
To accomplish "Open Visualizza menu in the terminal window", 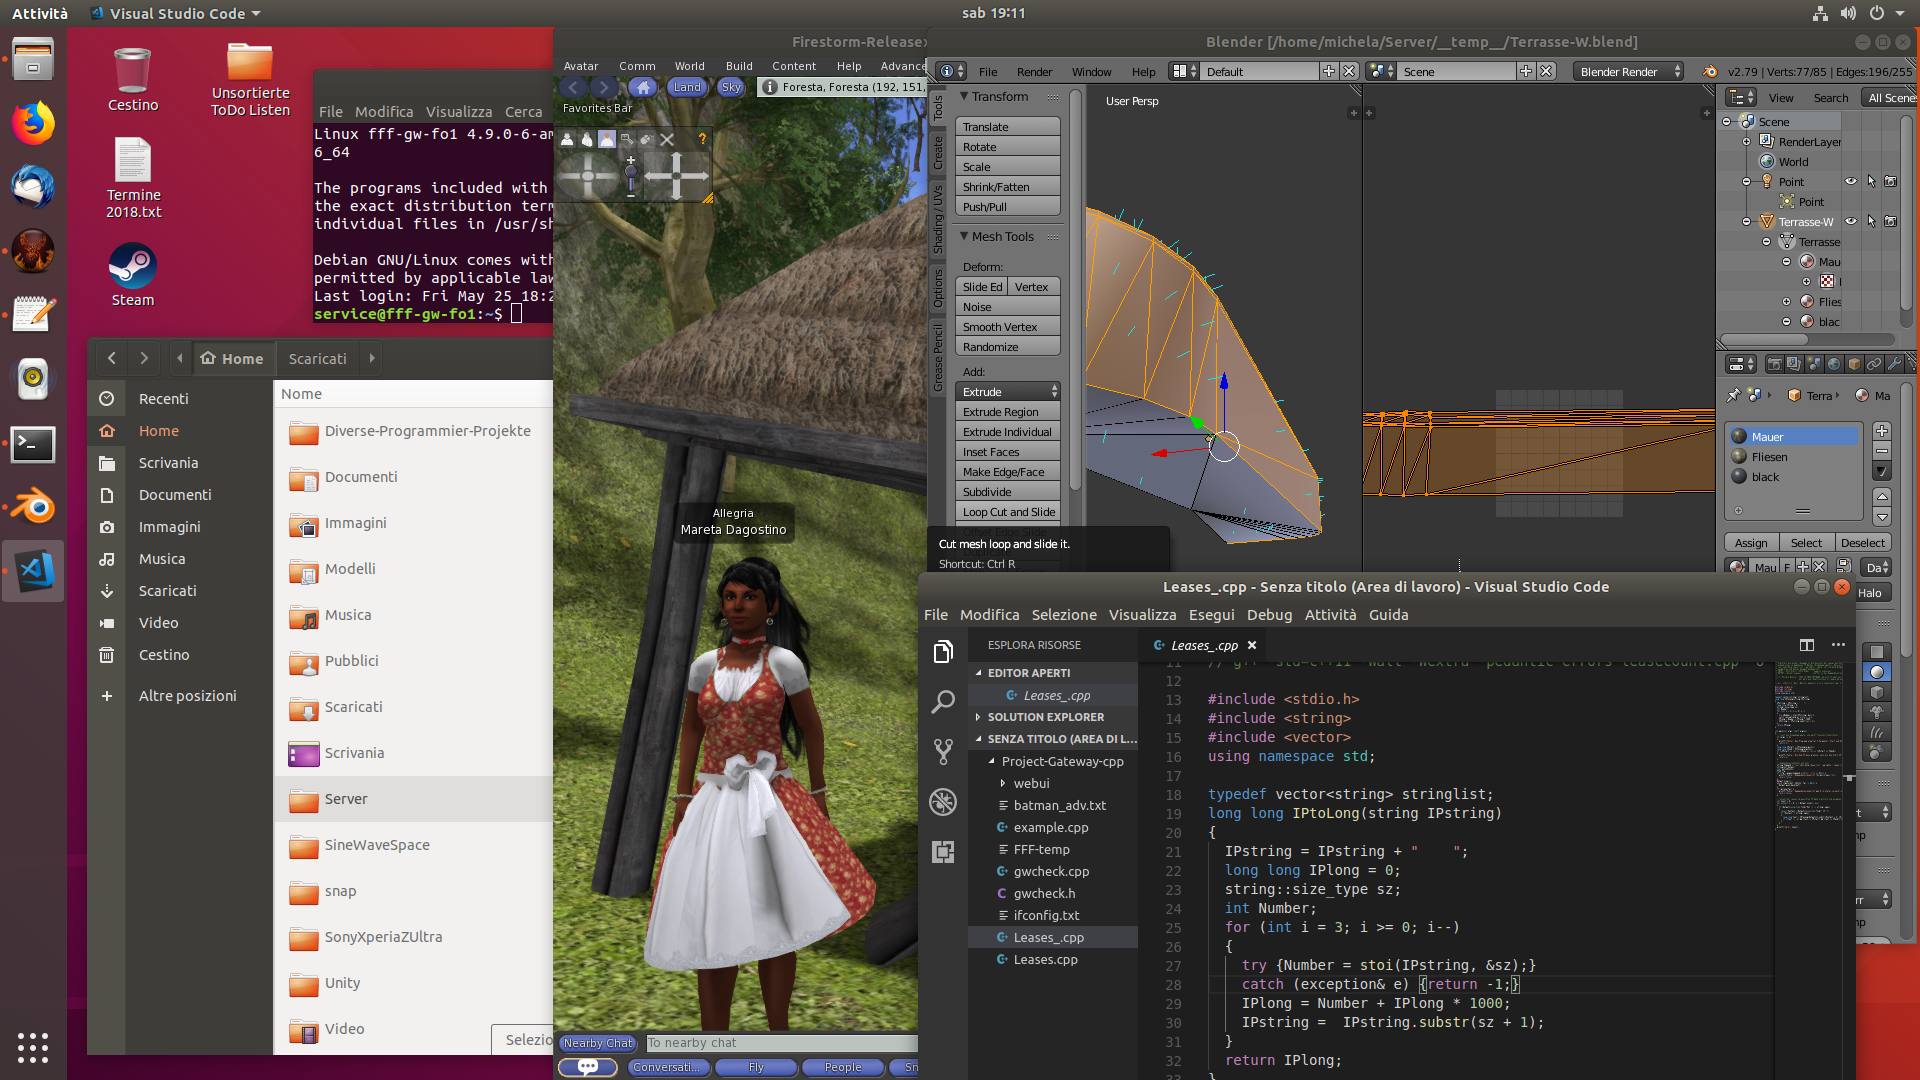I will (x=459, y=112).
